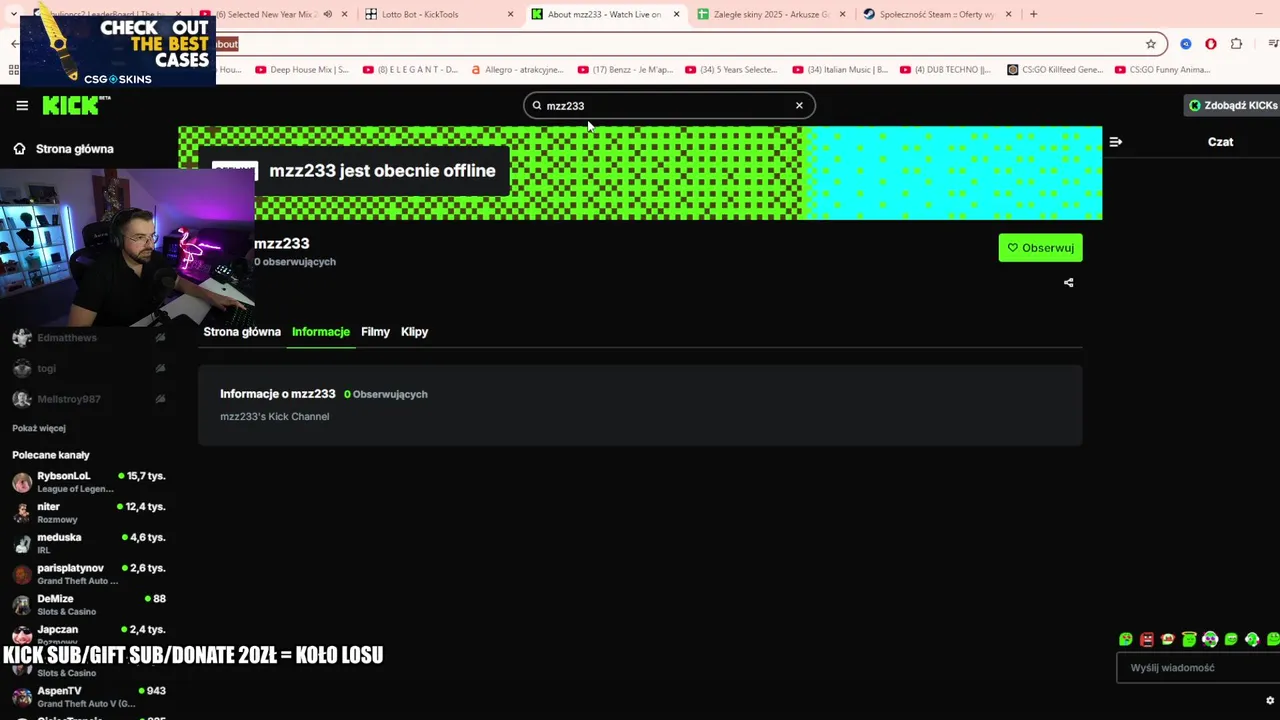The height and width of the screenshot is (720, 1280).
Task: Switch to the Klipy tab
Action: (414, 332)
